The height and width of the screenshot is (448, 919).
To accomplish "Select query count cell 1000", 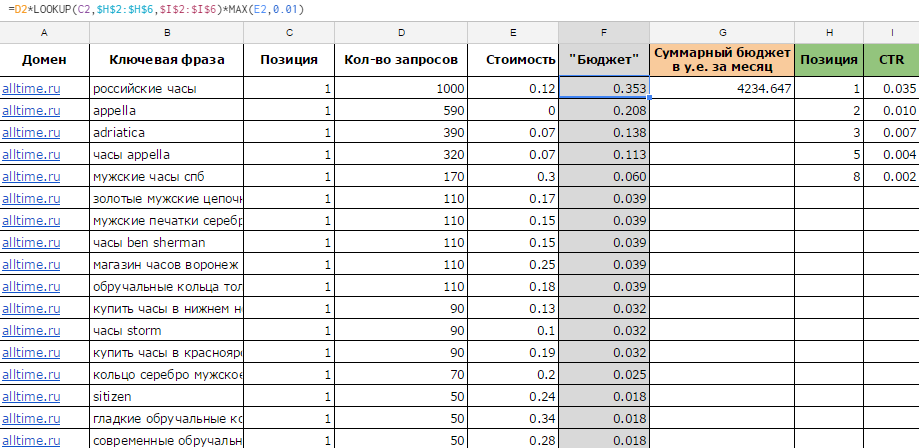I will tap(401, 89).
